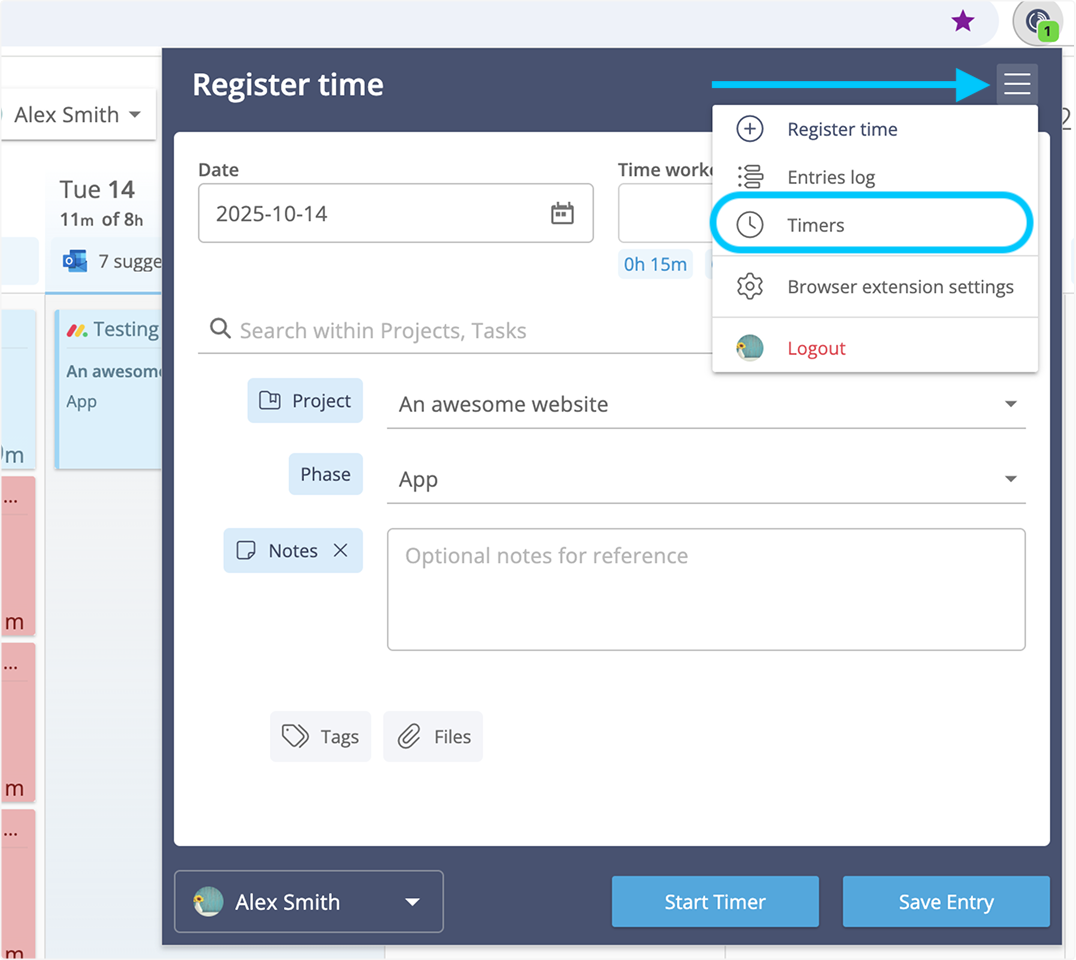This screenshot has height=960, width=1076.
Task: Click the clock icon beside Timers
Action: click(x=749, y=224)
